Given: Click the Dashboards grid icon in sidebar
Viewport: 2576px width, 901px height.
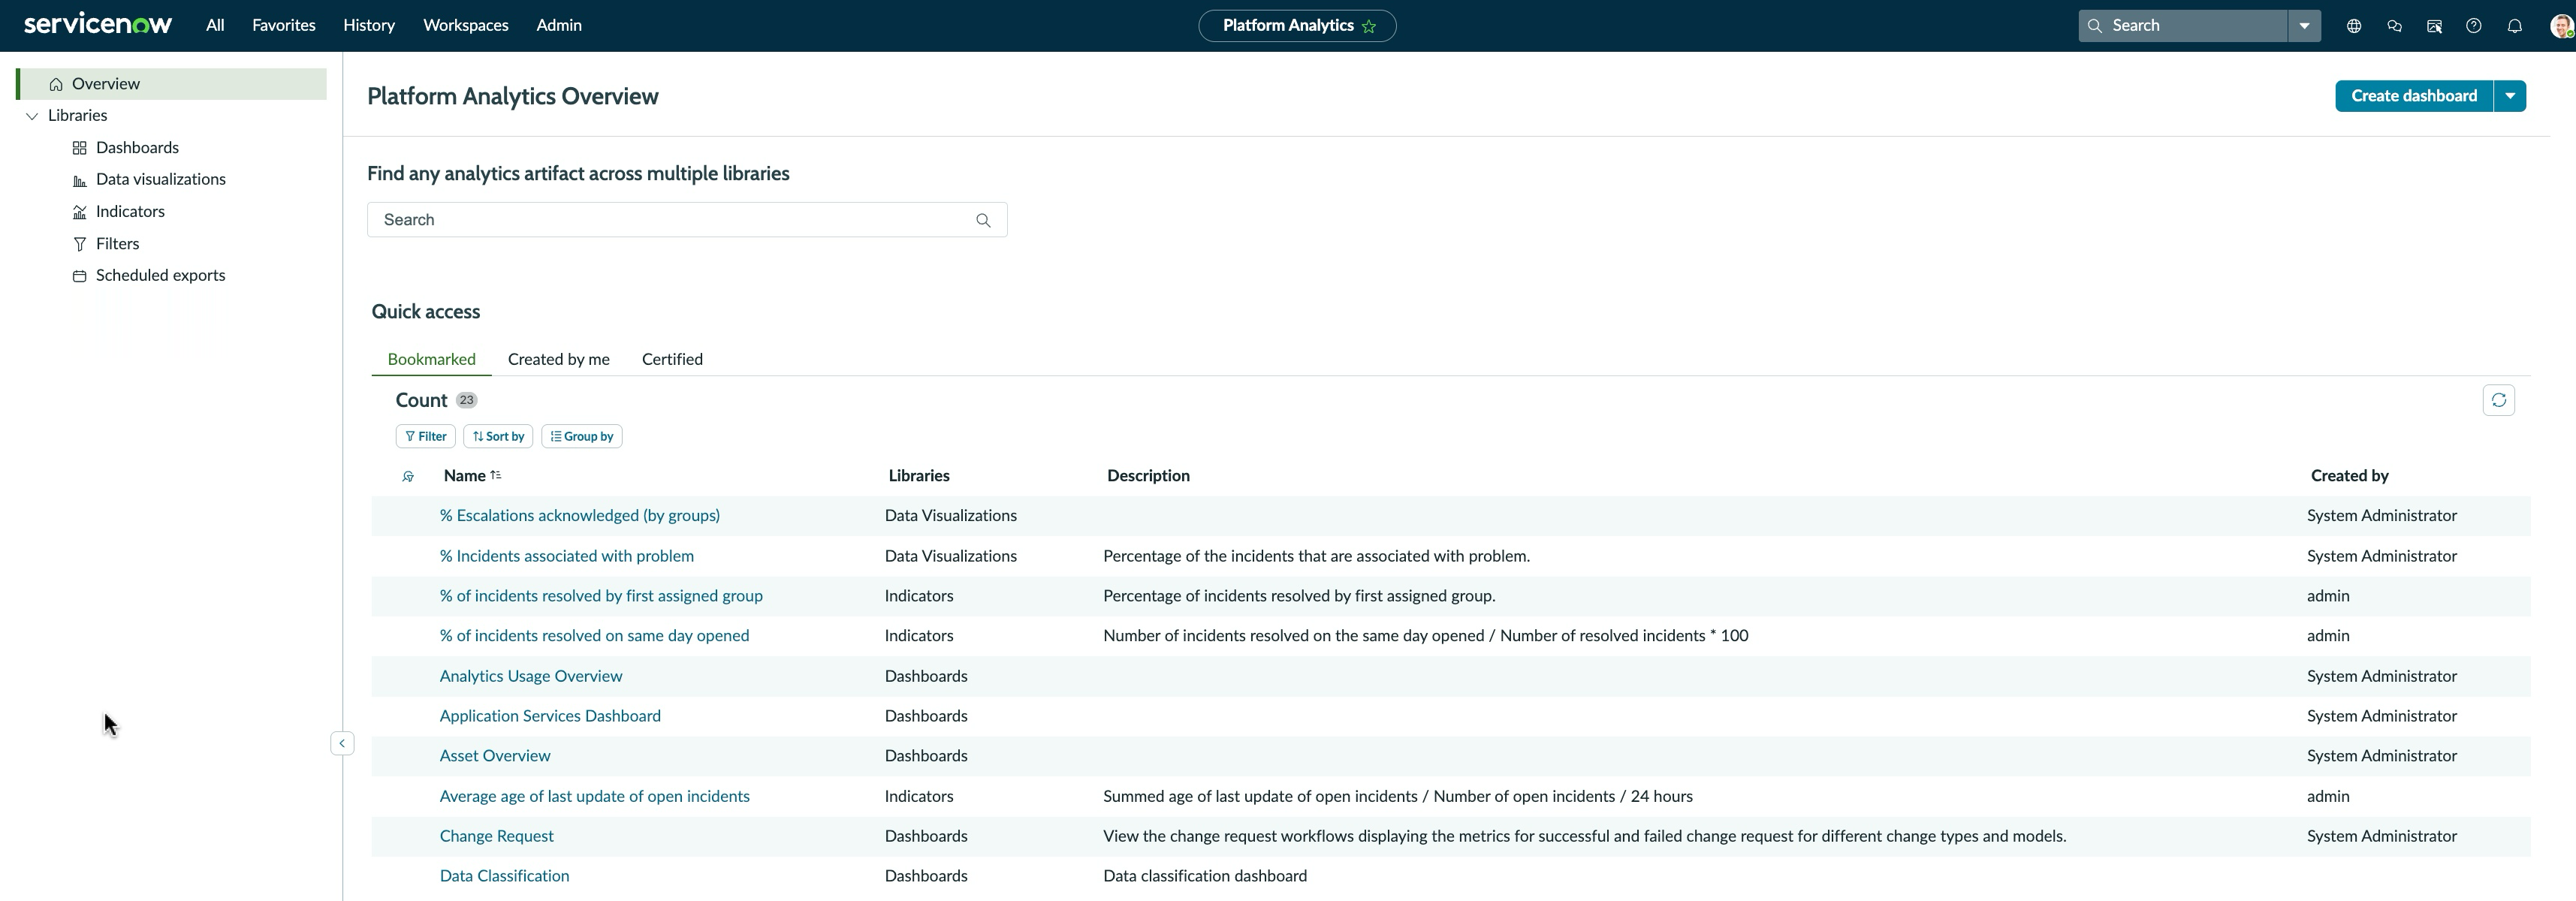Looking at the screenshot, I should point(80,148).
